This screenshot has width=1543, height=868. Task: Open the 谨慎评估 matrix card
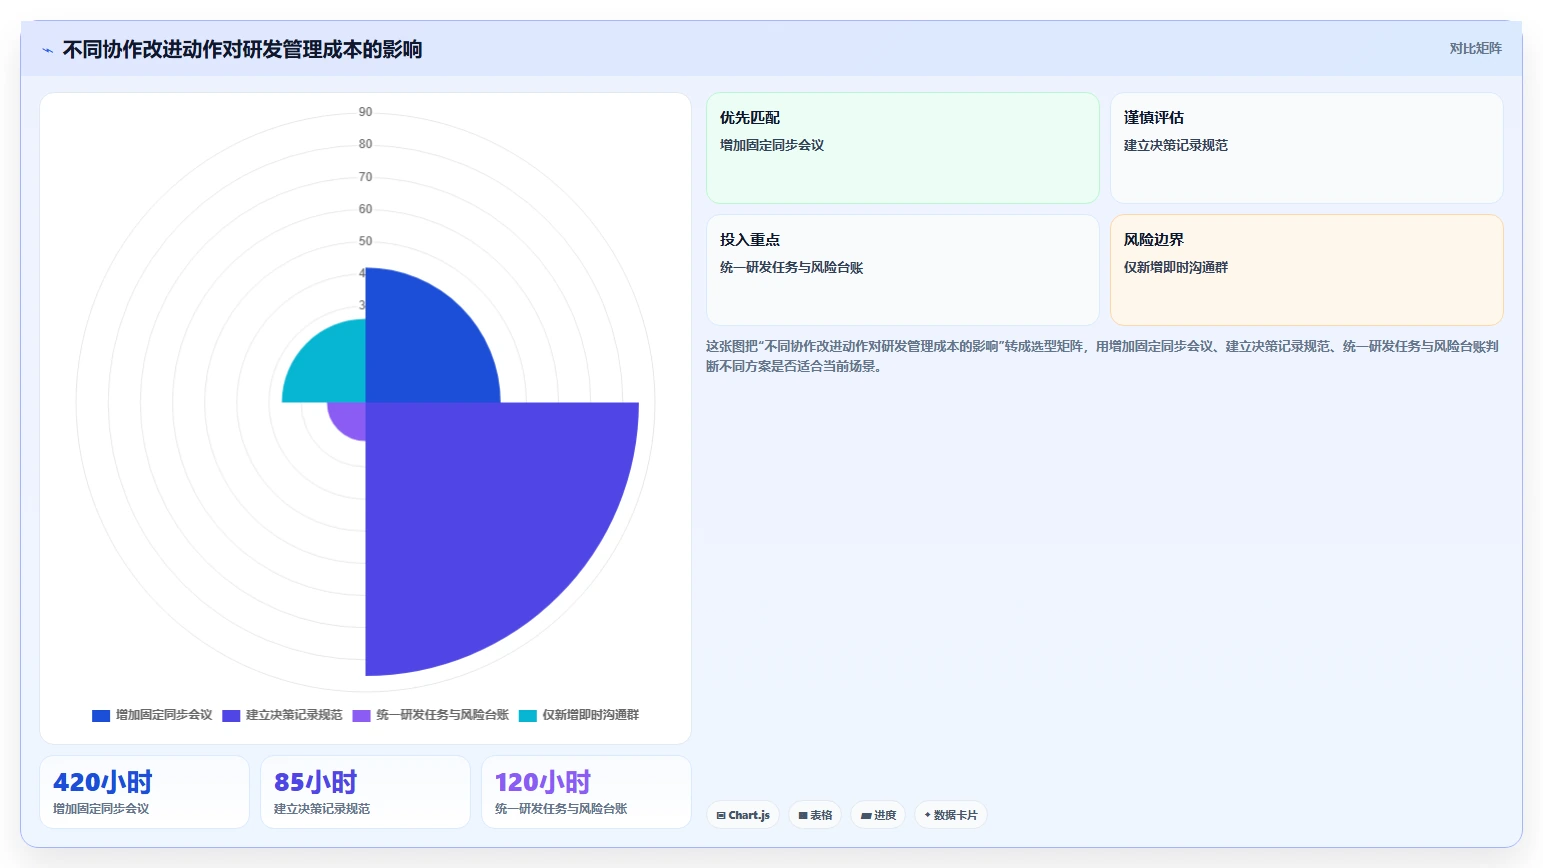pos(1307,148)
